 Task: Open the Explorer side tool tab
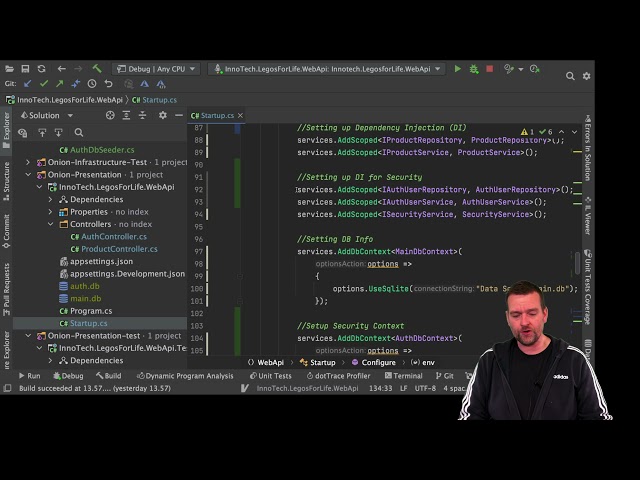pos(7,130)
